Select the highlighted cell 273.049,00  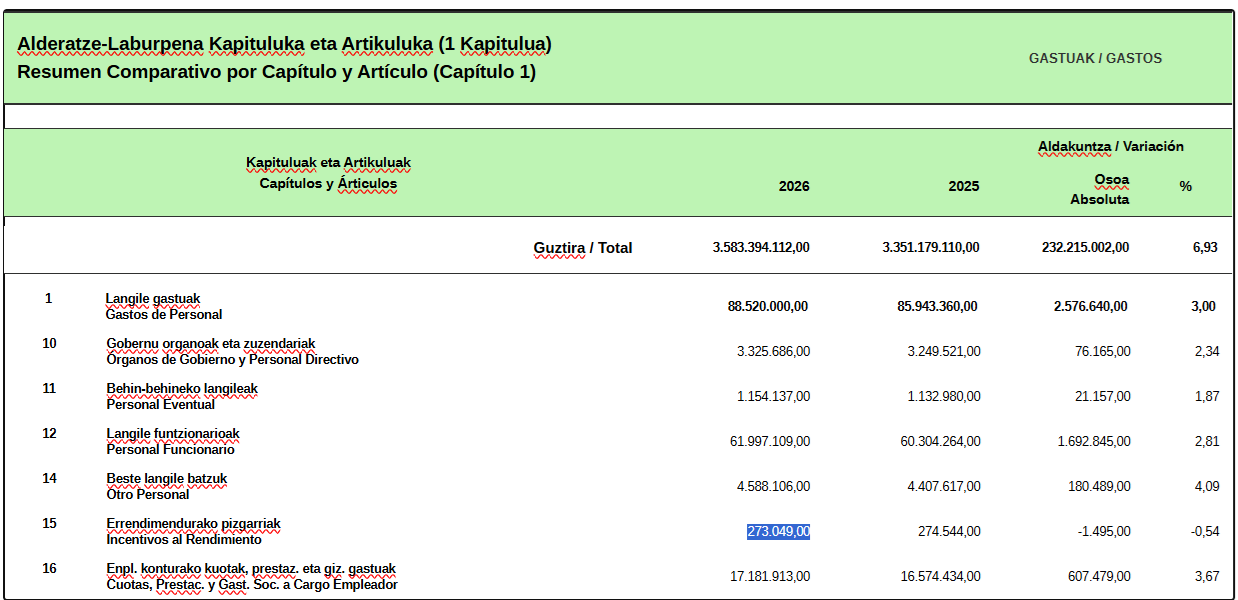778,532
